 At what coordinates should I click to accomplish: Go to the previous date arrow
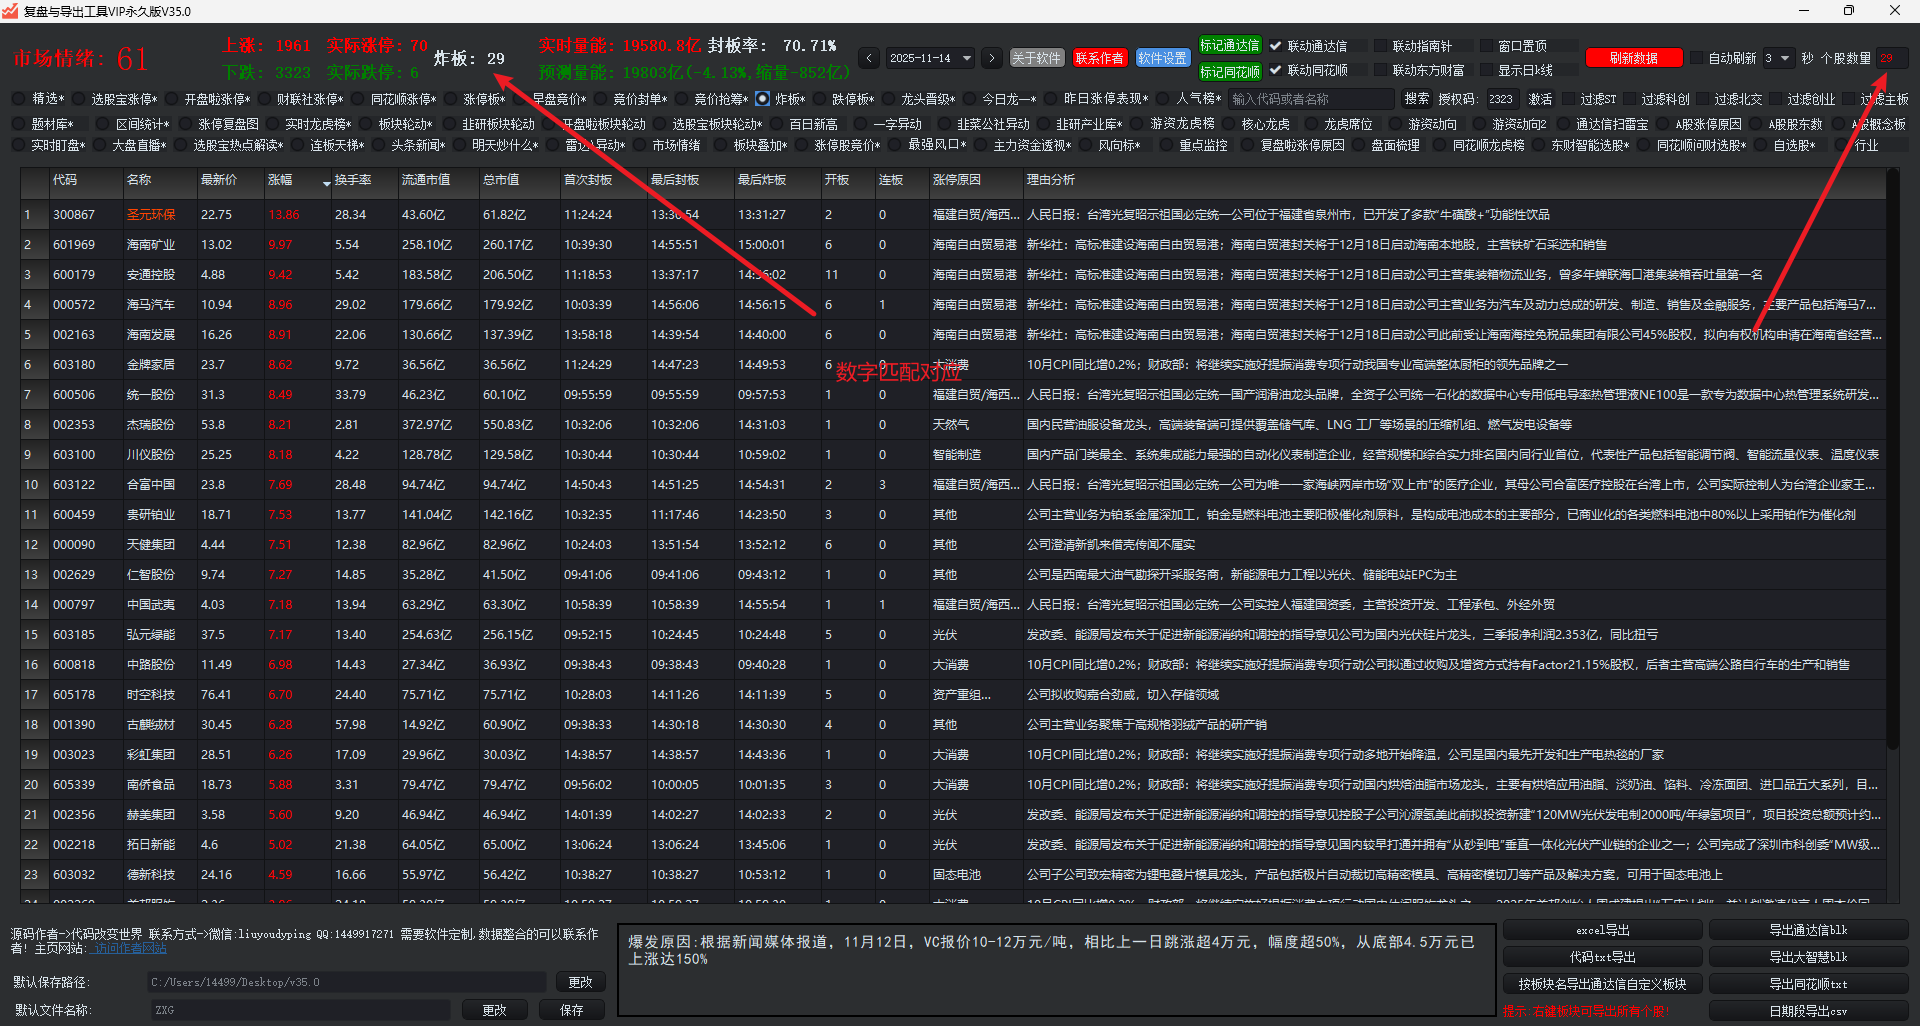pyautogui.click(x=869, y=58)
